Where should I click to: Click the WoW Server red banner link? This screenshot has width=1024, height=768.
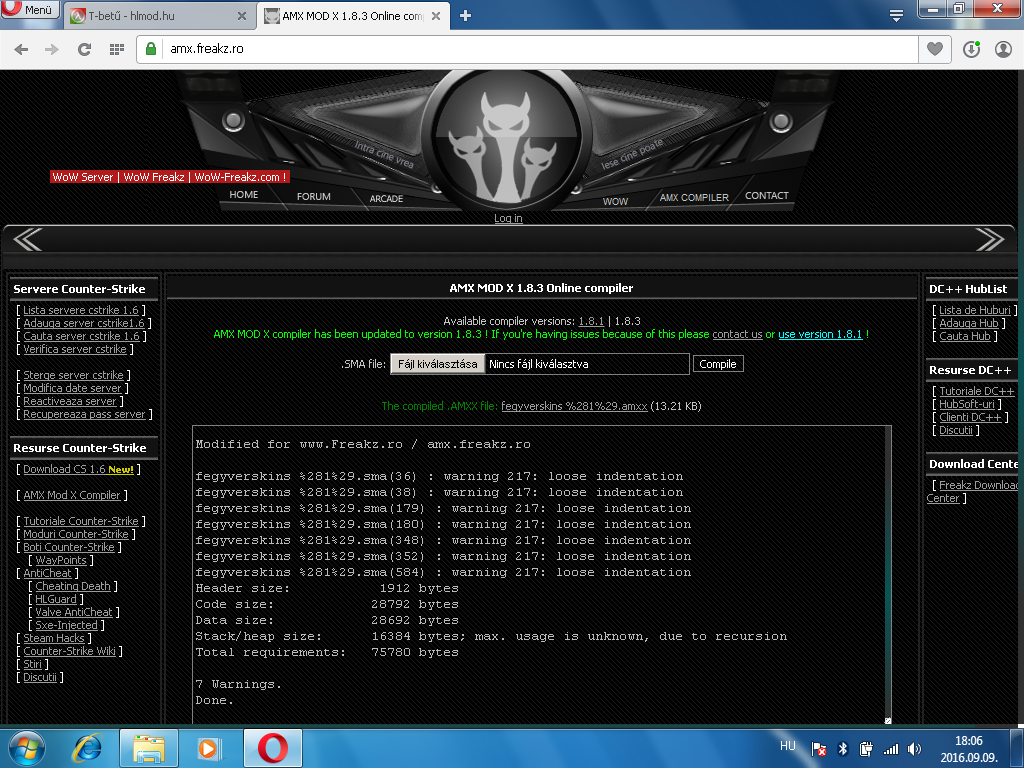[170, 177]
